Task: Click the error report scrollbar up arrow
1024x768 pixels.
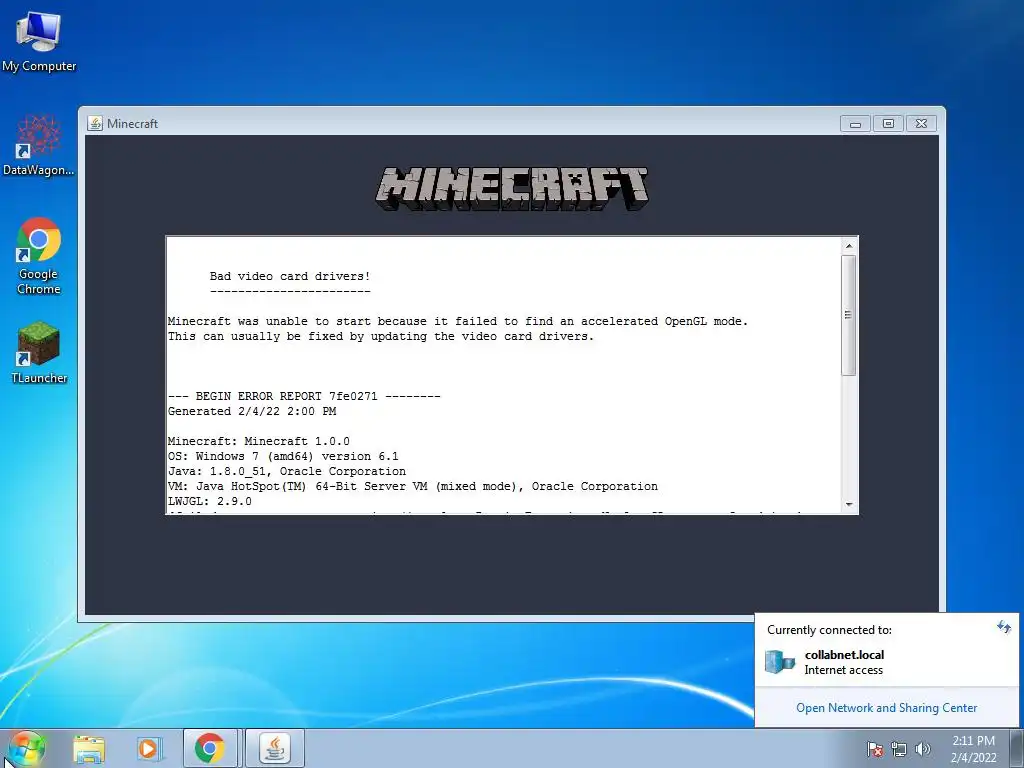Action: pos(849,246)
